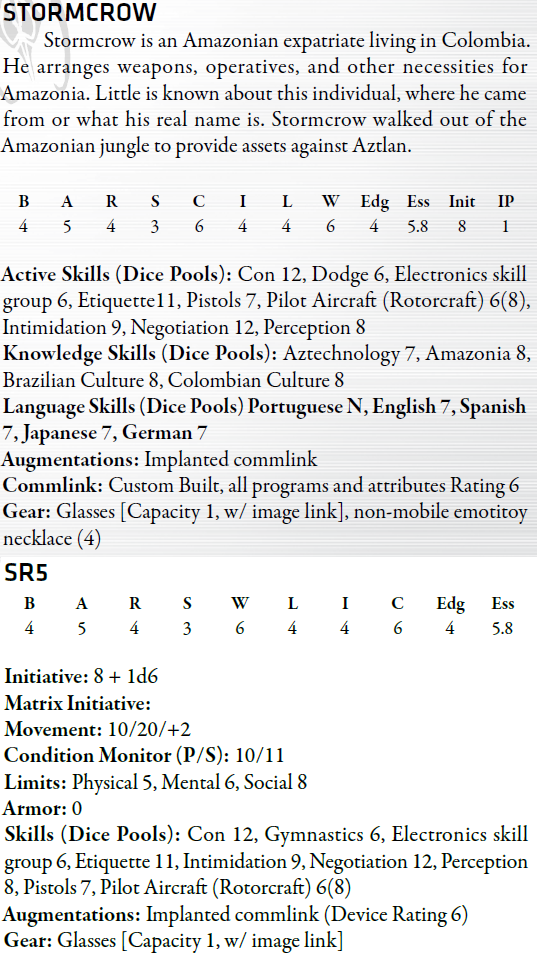Image resolution: width=537 pixels, height=953 pixels.
Task: Select the Knowledge Skills (Dice Pools) label
Action: click(140, 354)
